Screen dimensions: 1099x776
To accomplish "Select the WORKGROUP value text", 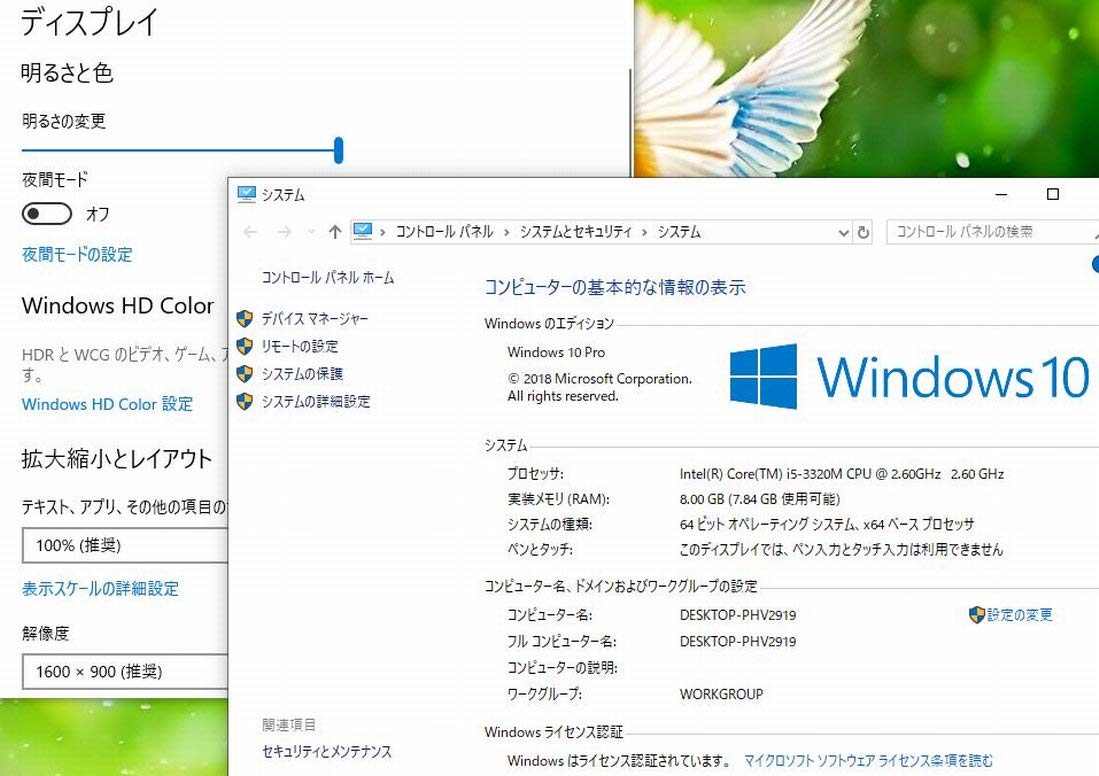I will click(x=721, y=694).
